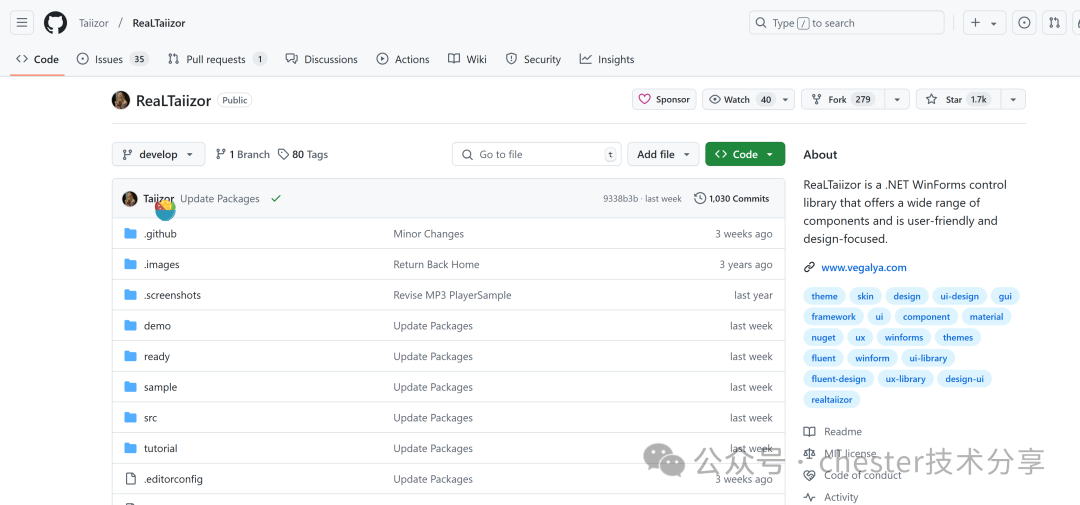Star the repository

(957, 99)
